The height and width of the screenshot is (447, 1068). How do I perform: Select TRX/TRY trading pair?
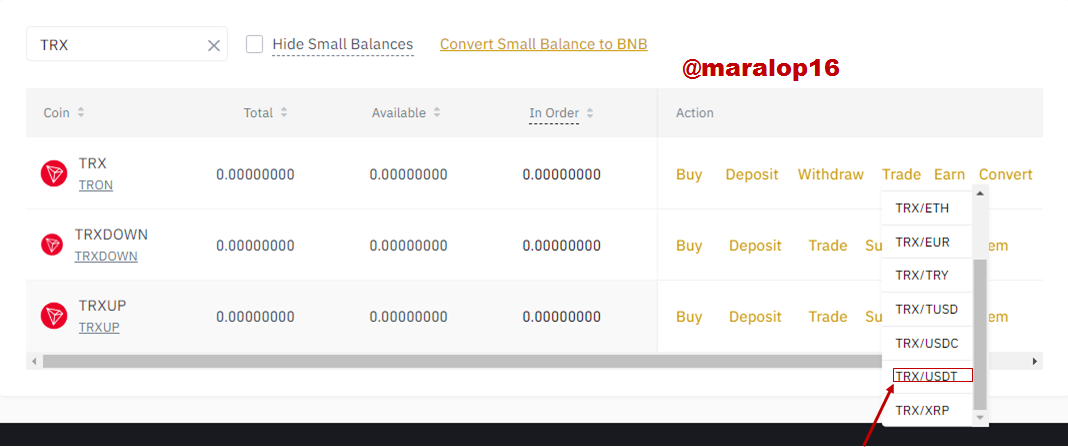[926, 275]
